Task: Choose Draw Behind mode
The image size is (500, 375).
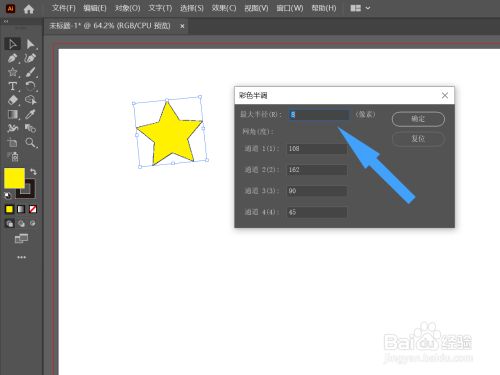Action: coord(21,223)
